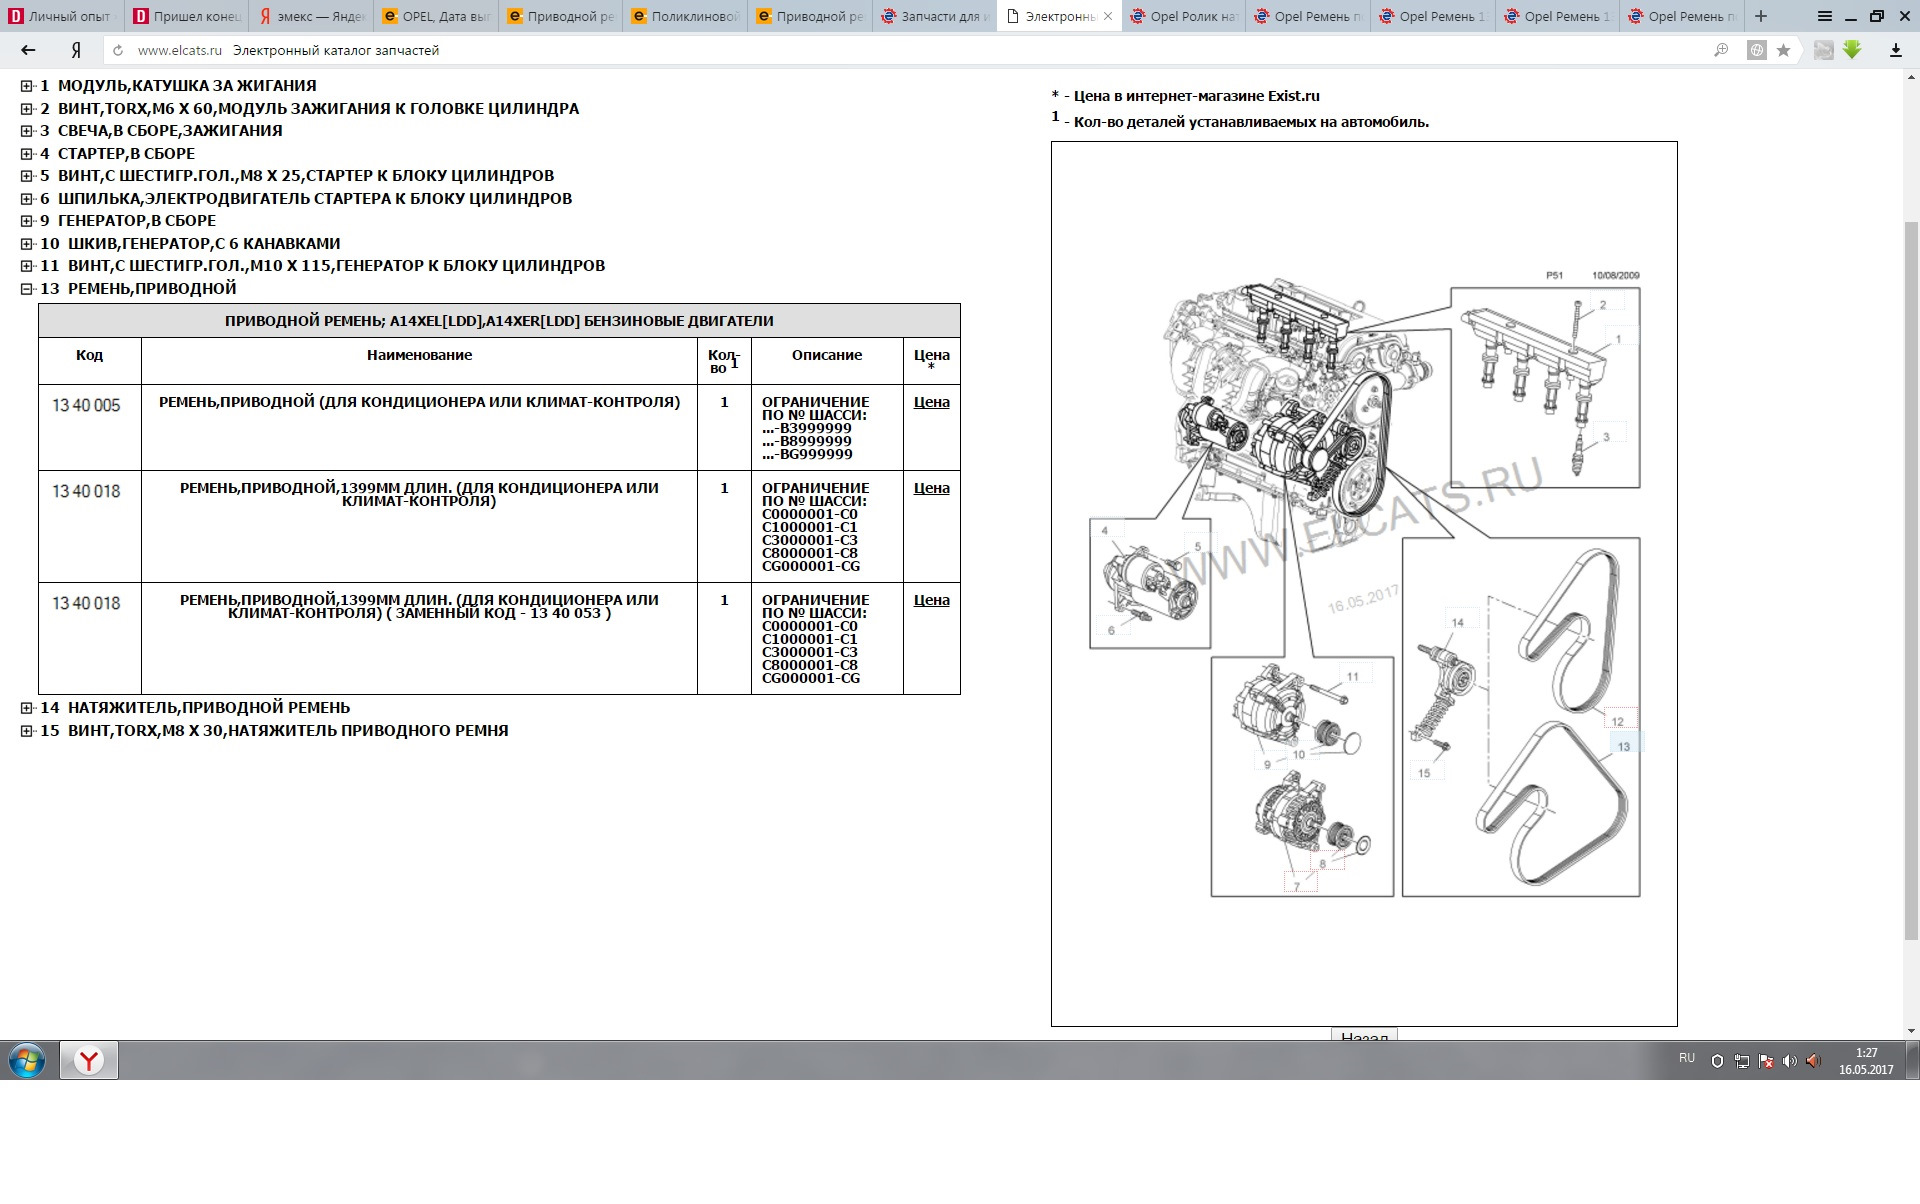Expand item 5 ВИНТ,С ШЕСТИГР.ГОЛ.,M8 X 25
The width and height of the screenshot is (1920, 1204).
pyautogui.click(x=27, y=176)
